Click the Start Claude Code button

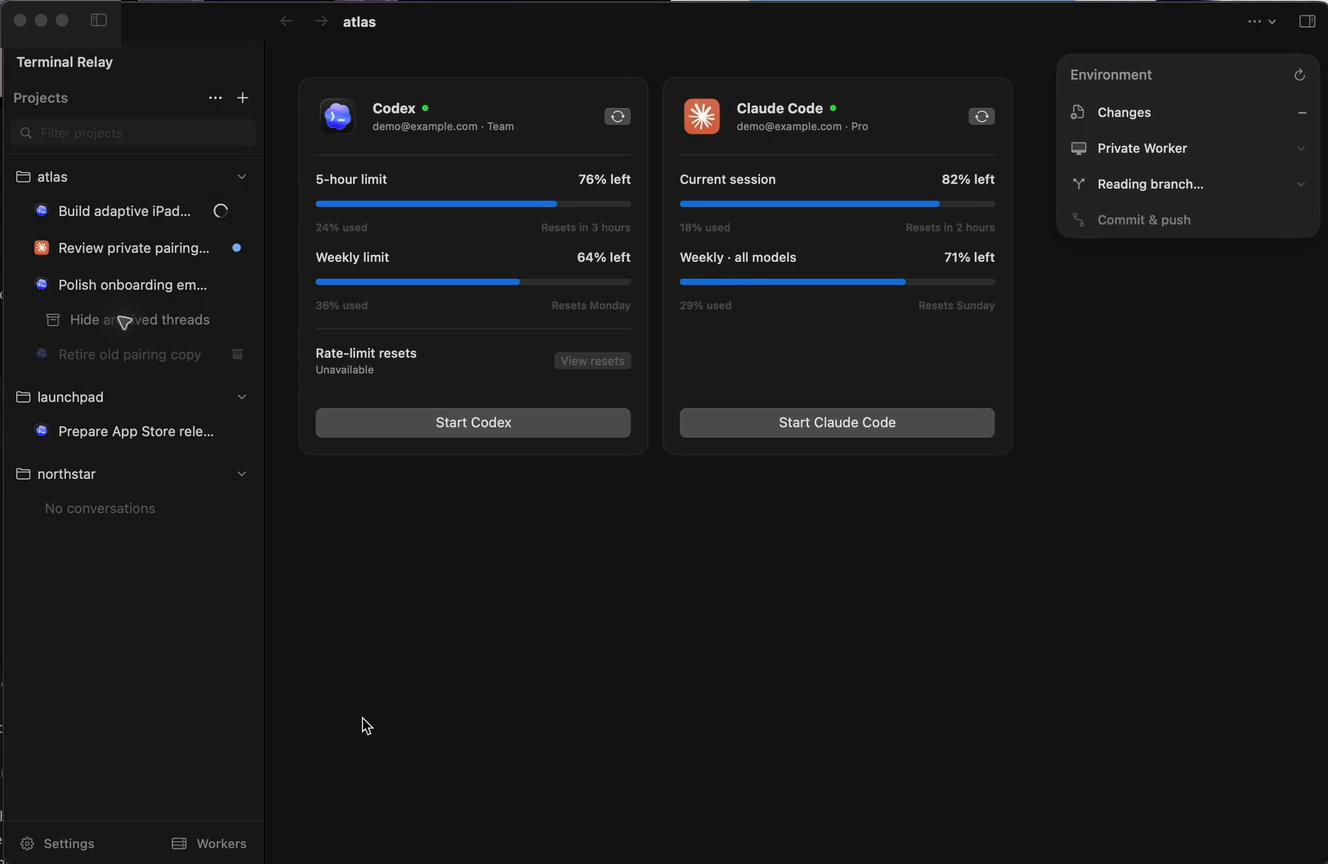(837, 423)
